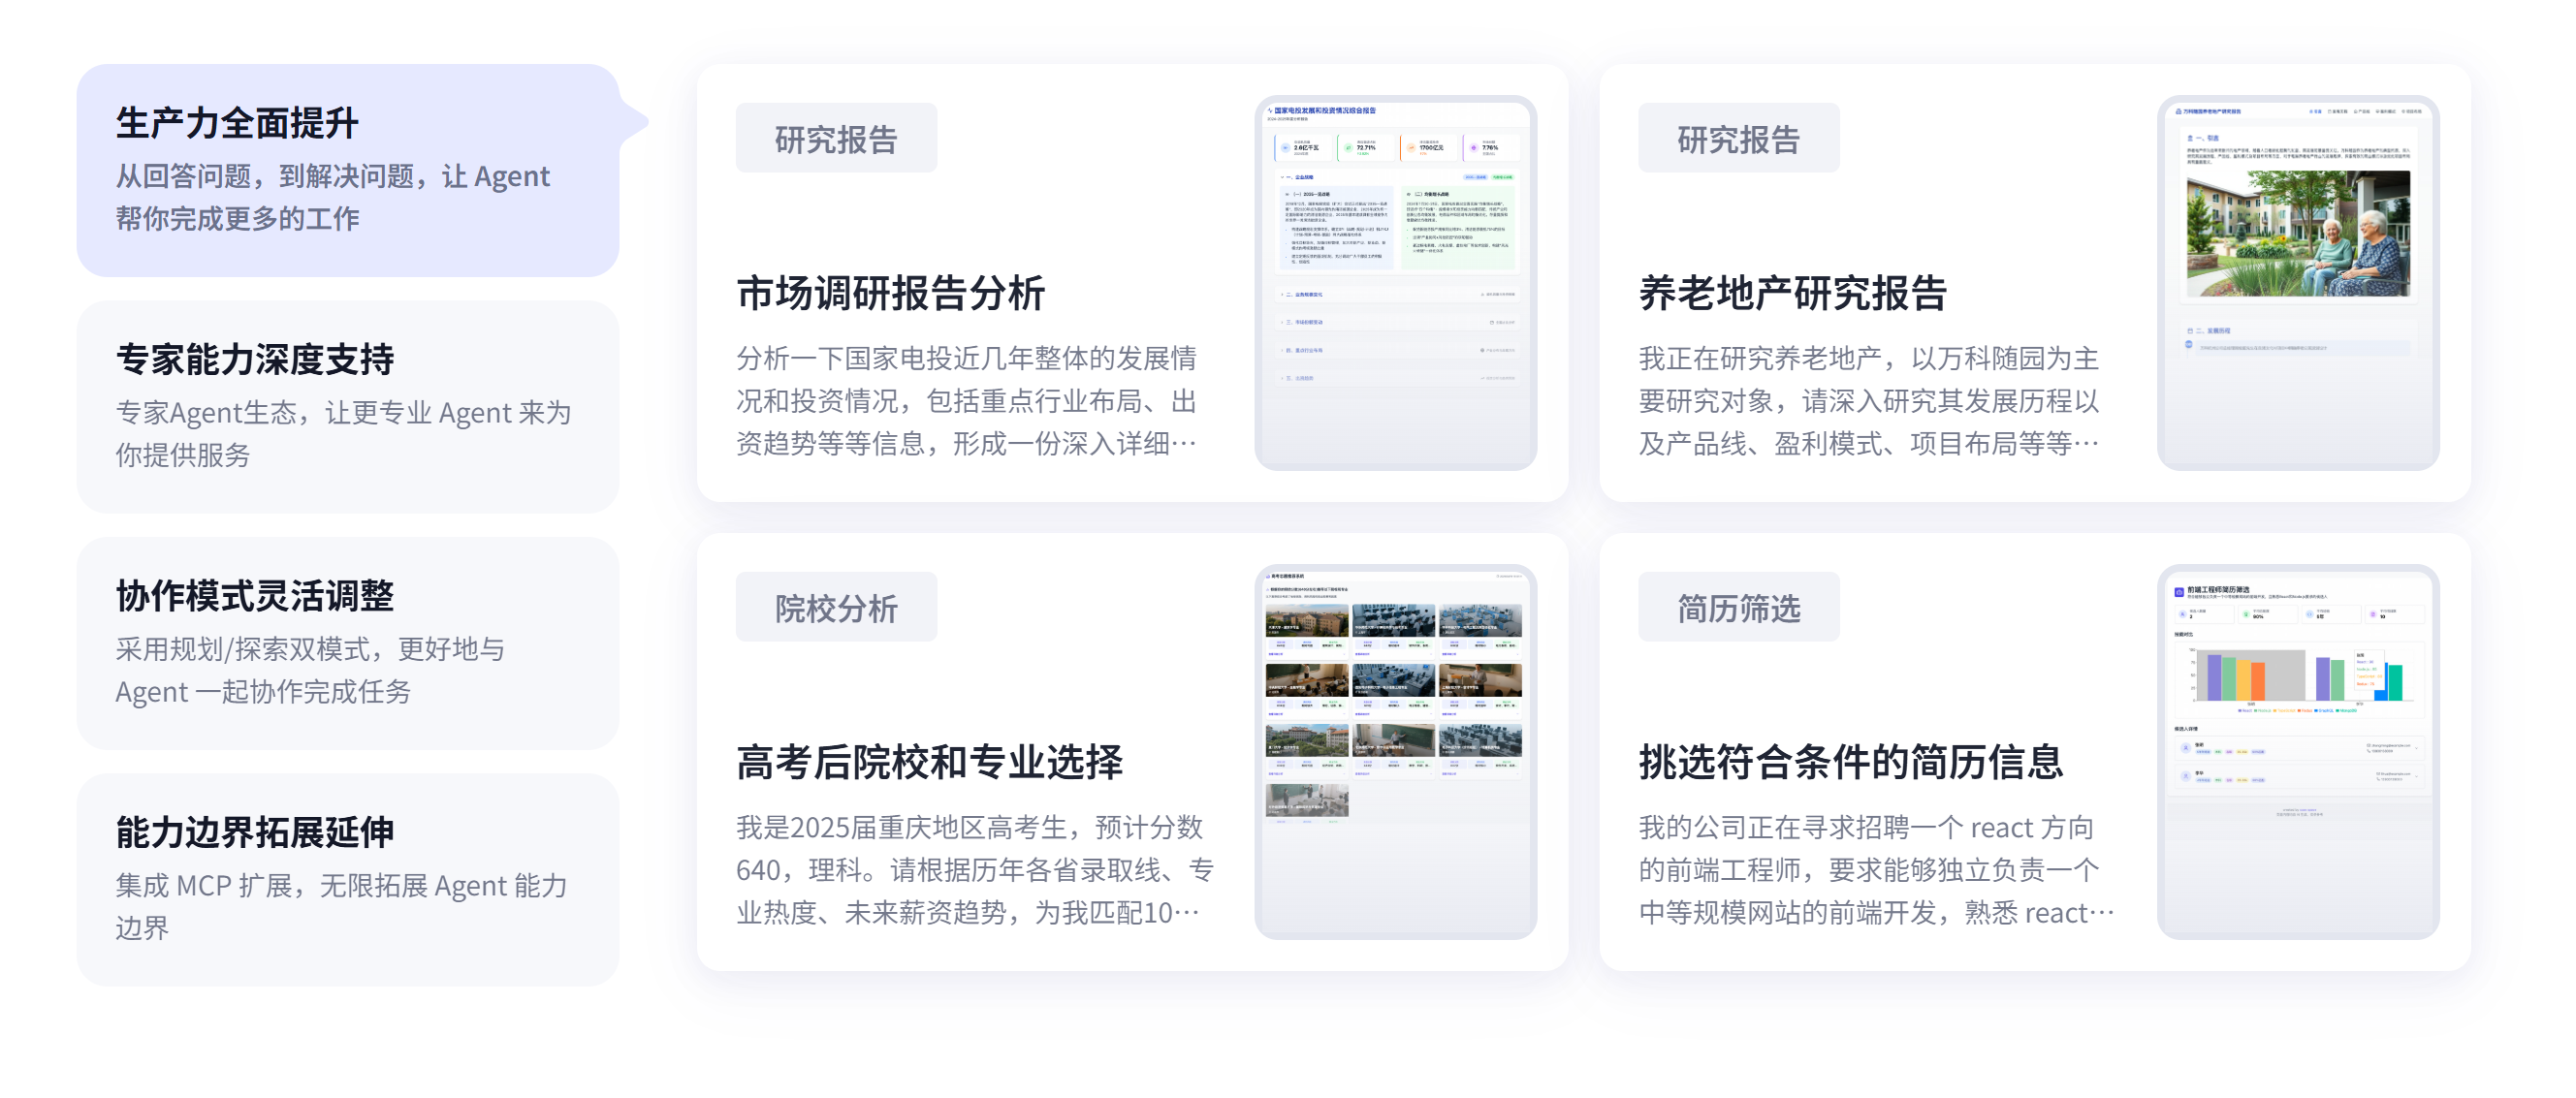Open 挑选符合条件的简历信息 title
Viewport: 2576px width, 1098px height.
pos(1850,762)
